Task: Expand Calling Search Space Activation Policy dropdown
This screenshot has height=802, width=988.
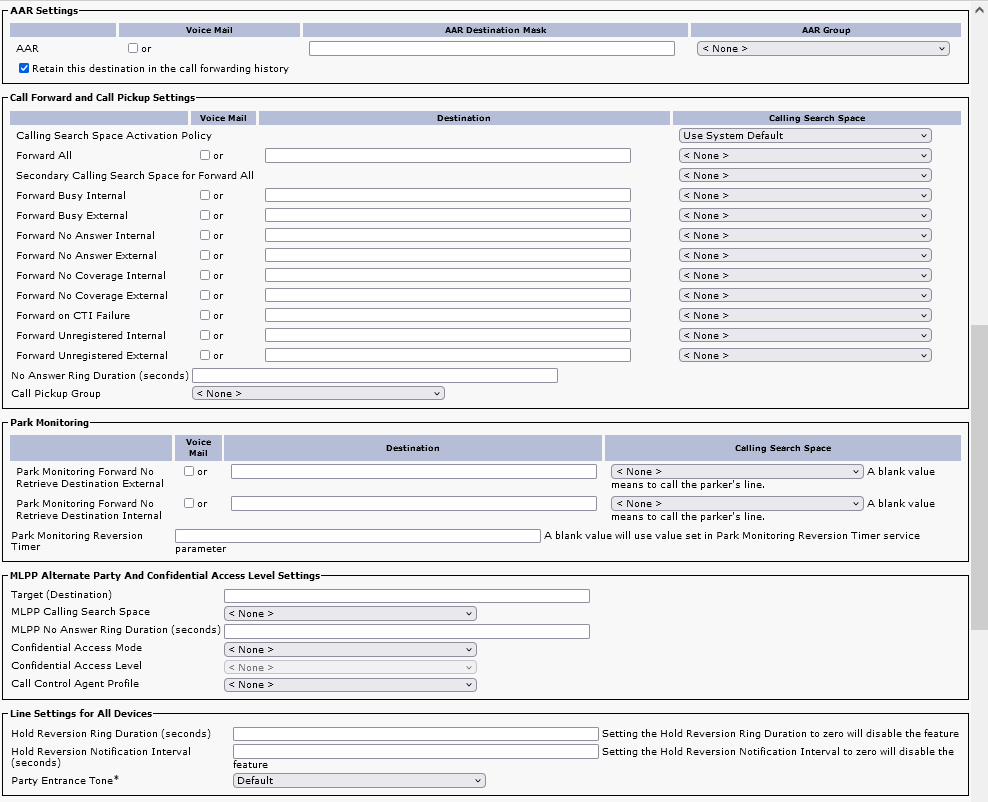Action: tap(804, 136)
